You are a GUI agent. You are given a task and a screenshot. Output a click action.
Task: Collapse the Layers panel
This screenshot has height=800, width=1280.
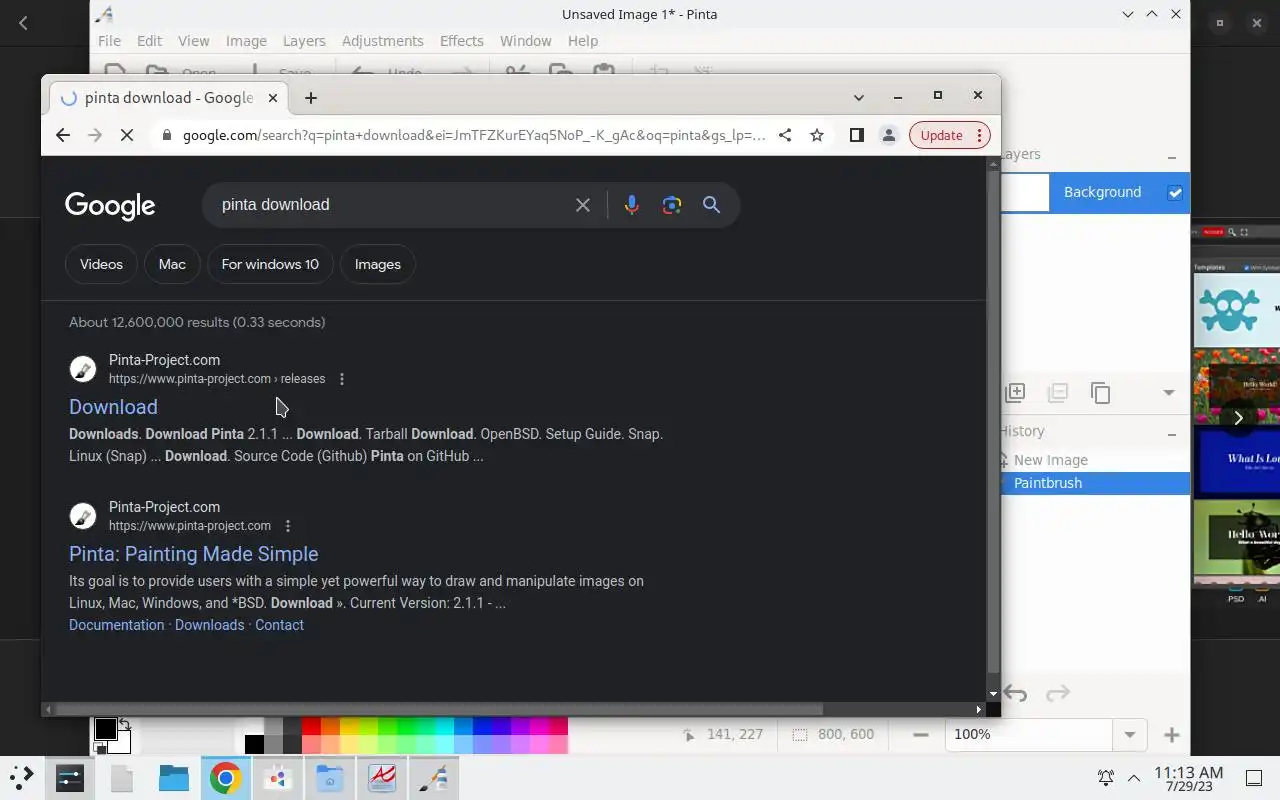click(1172, 157)
